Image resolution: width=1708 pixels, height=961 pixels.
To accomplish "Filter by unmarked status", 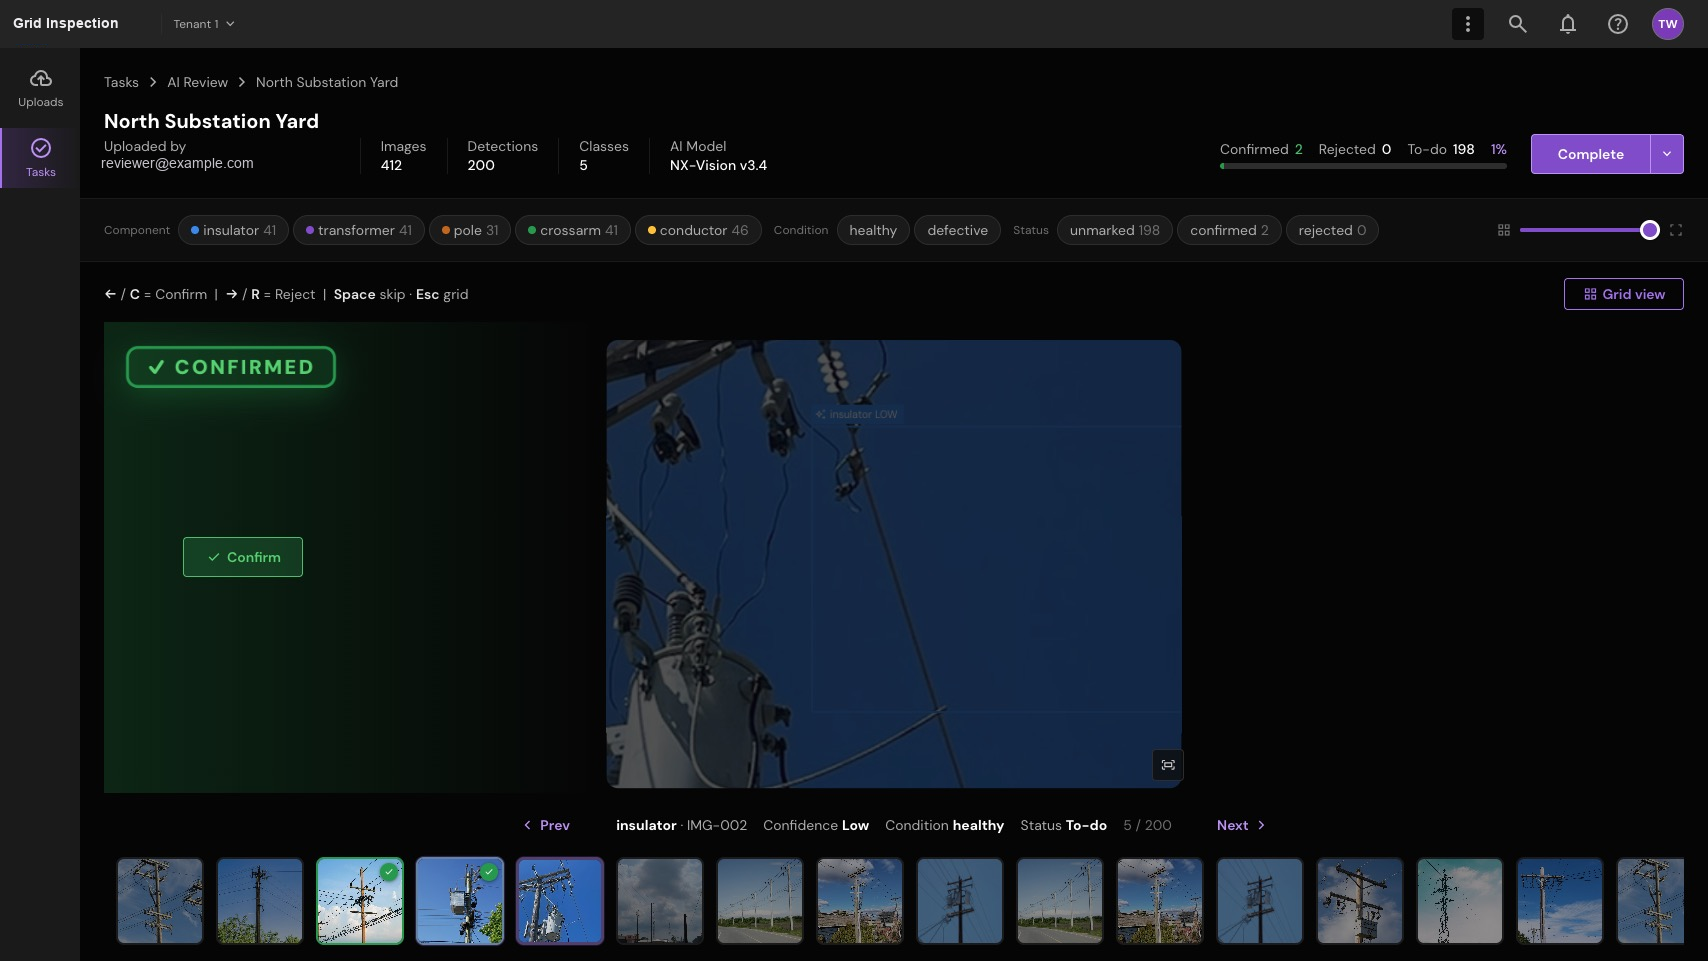I will pyautogui.click(x=1114, y=230).
